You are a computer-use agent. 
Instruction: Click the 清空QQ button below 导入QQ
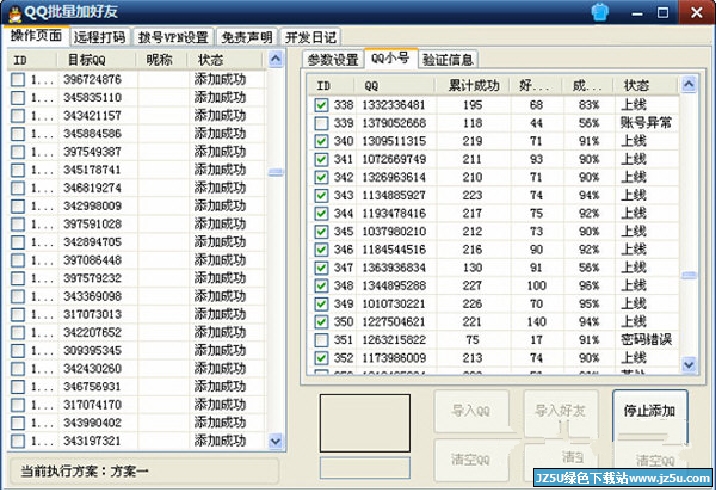coord(471,459)
